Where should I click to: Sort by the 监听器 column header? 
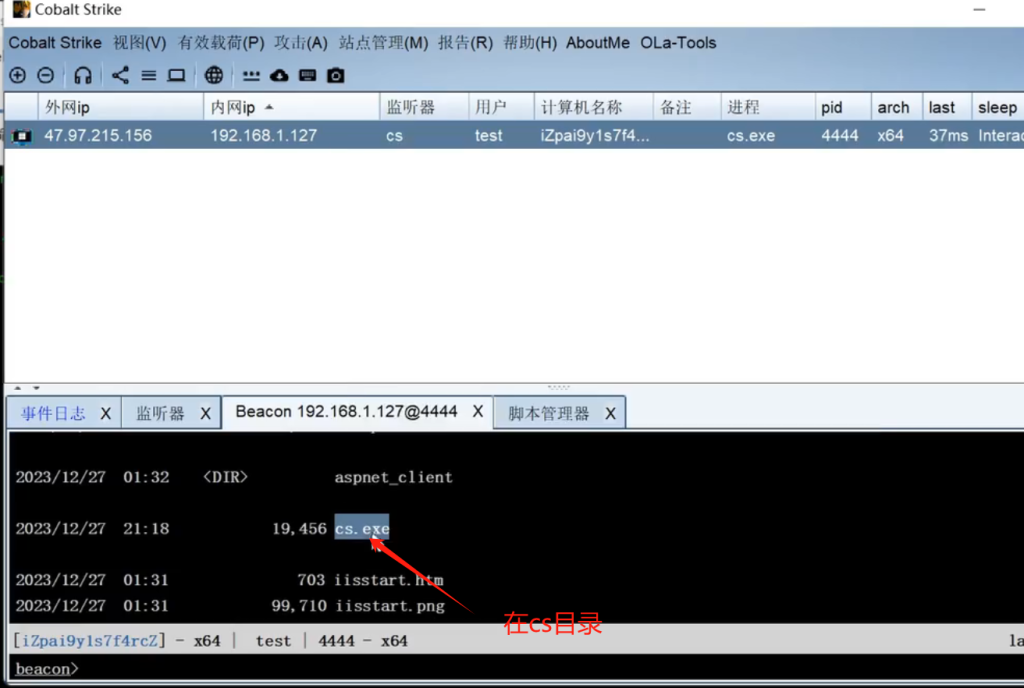click(x=424, y=107)
